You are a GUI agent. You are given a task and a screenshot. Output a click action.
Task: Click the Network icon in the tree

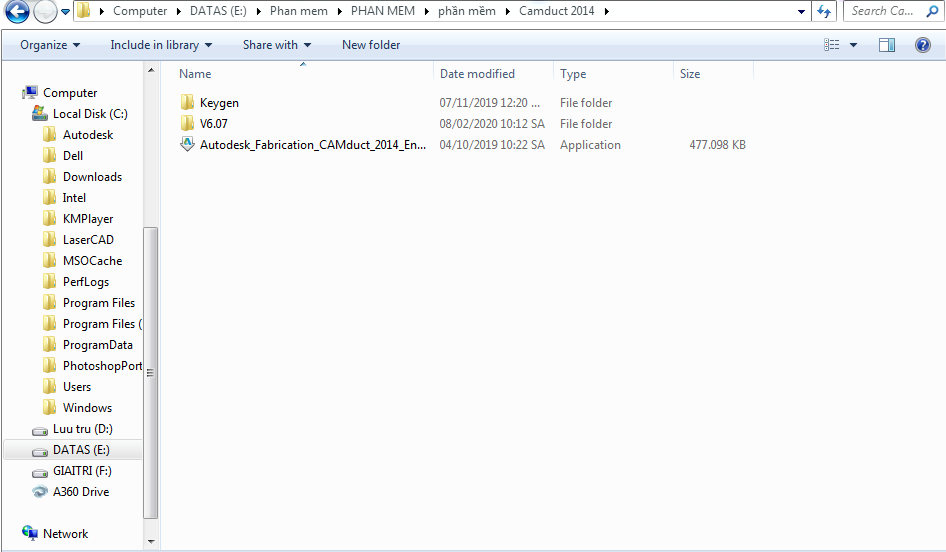pos(30,533)
